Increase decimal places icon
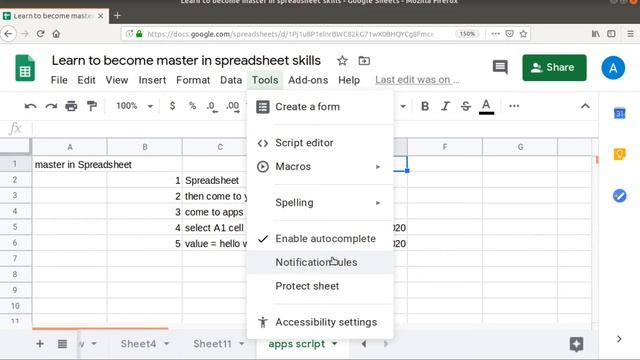The width and height of the screenshot is (640, 360). 233,107
